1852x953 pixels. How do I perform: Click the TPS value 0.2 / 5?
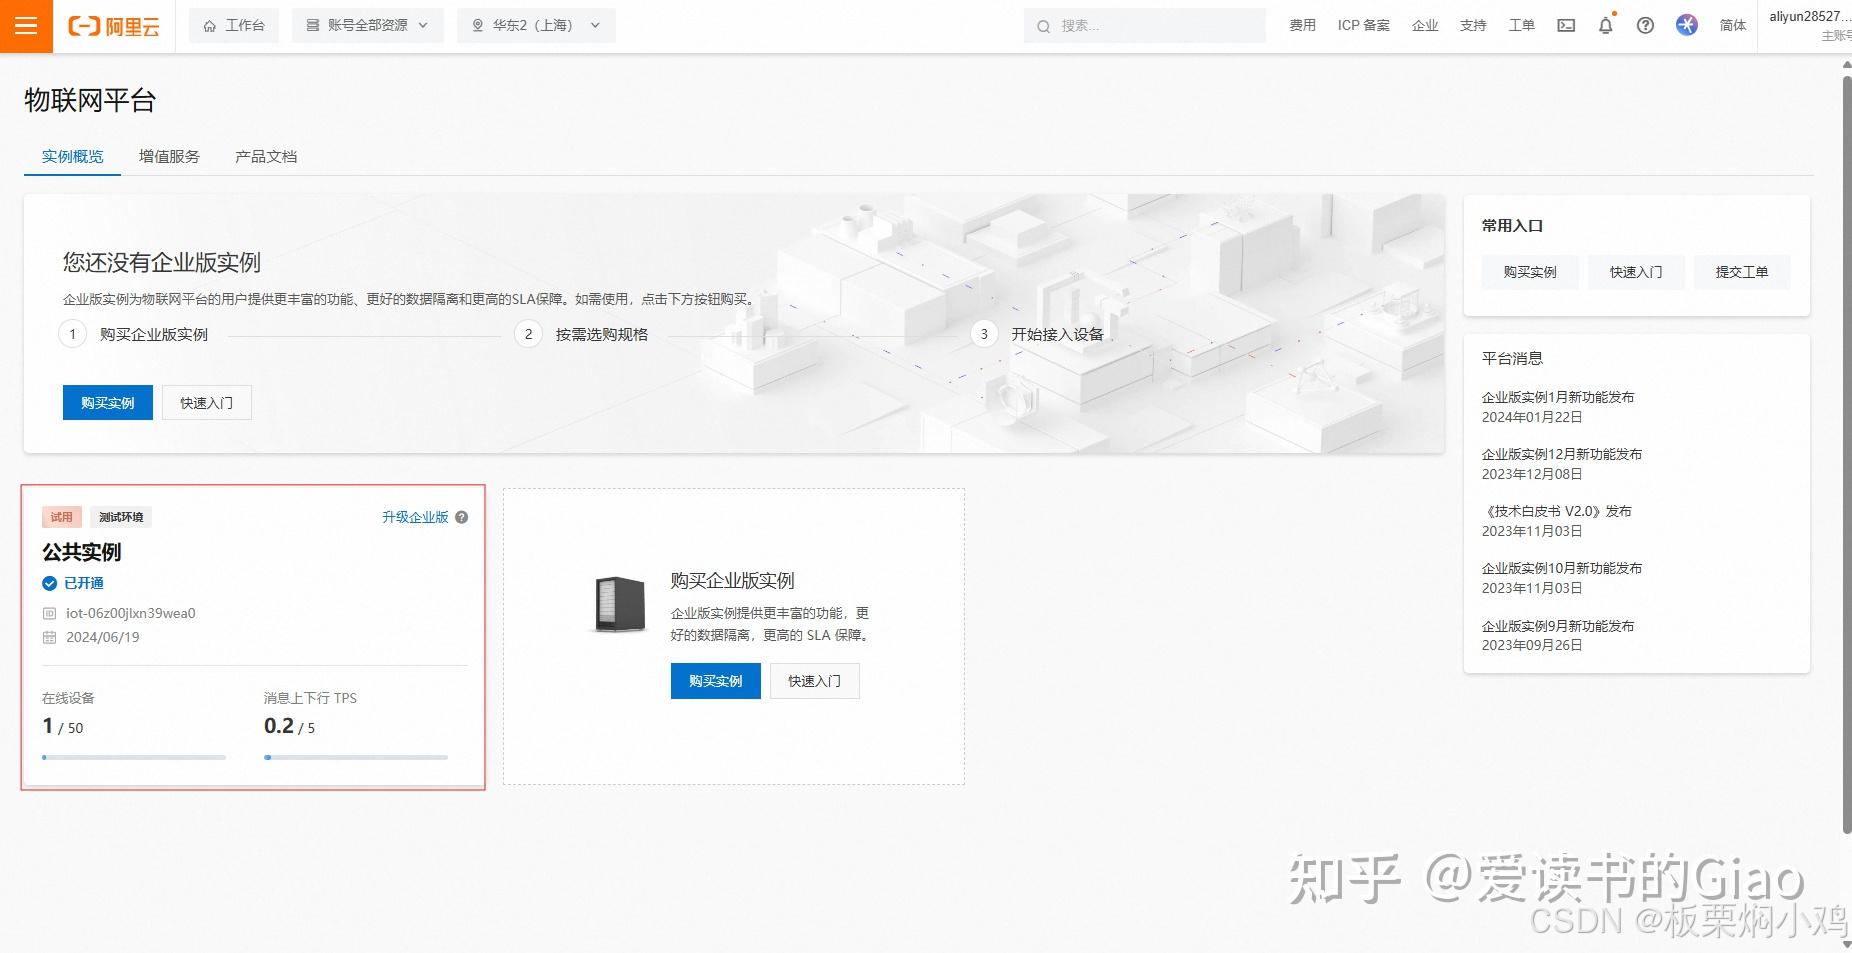[x=290, y=726]
